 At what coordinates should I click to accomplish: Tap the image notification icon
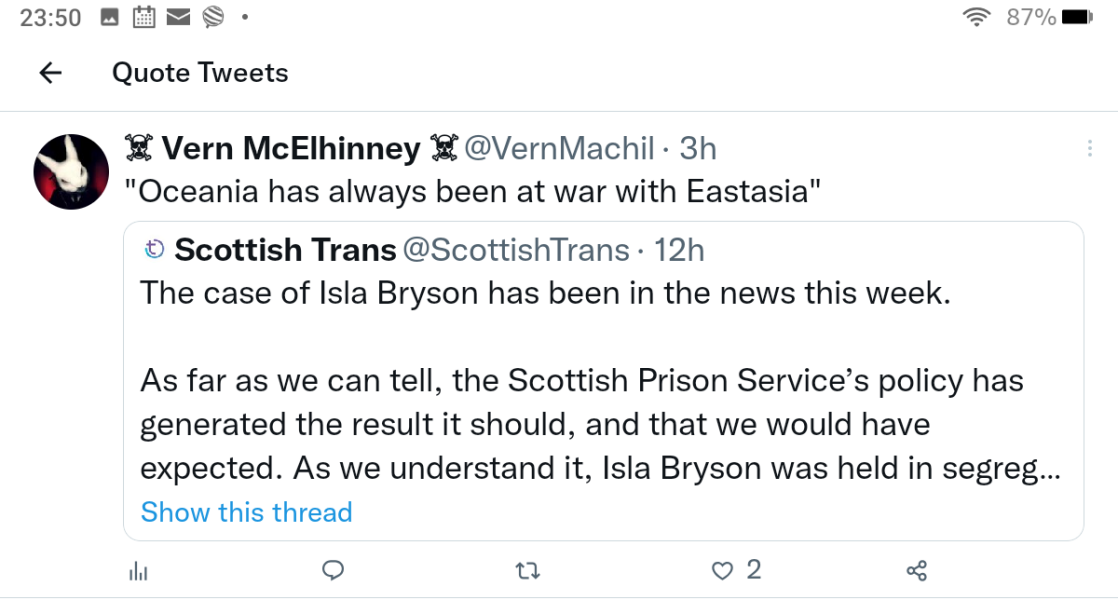click(x=110, y=17)
